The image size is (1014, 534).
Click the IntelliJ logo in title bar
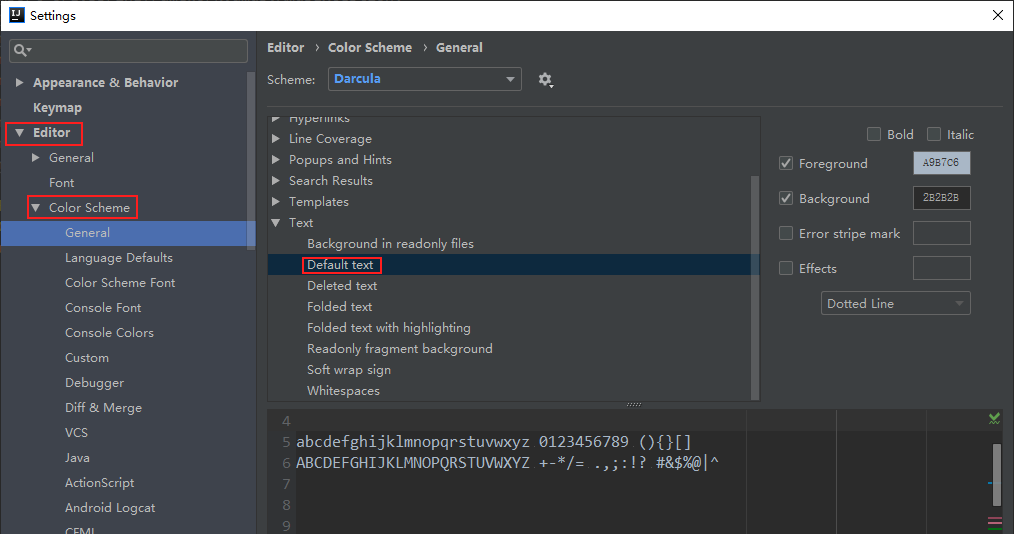[16, 15]
